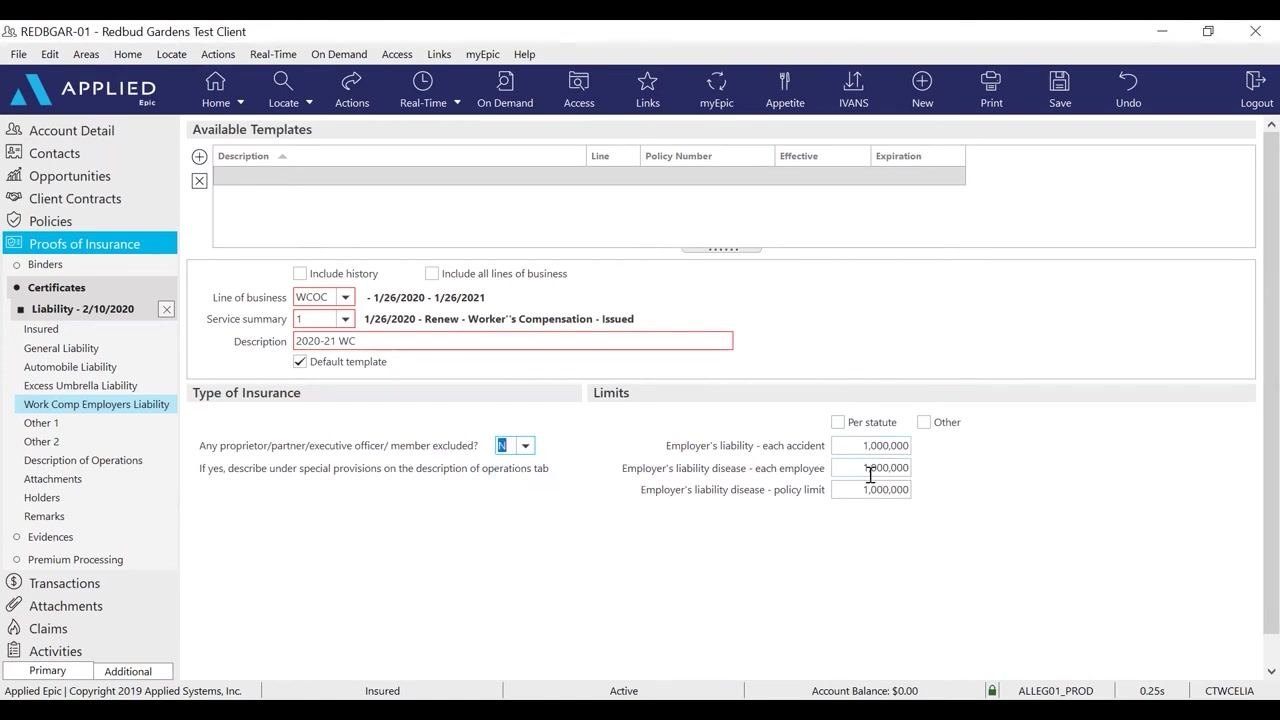Enable the Include history checkbox

300,273
